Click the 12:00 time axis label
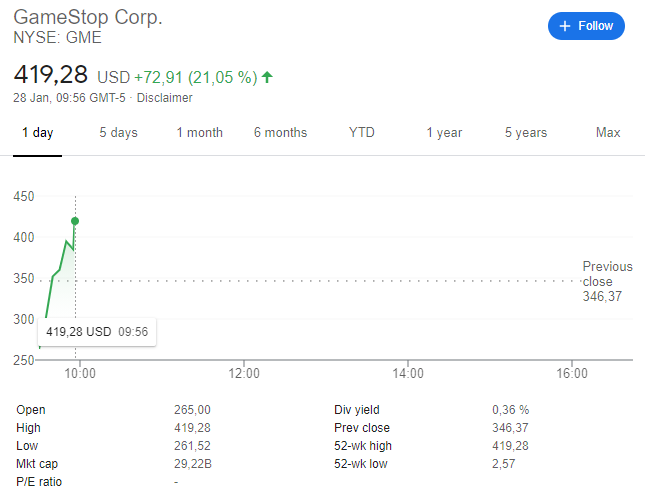Screen dimensions: 645x498 [x=244, y=374]
